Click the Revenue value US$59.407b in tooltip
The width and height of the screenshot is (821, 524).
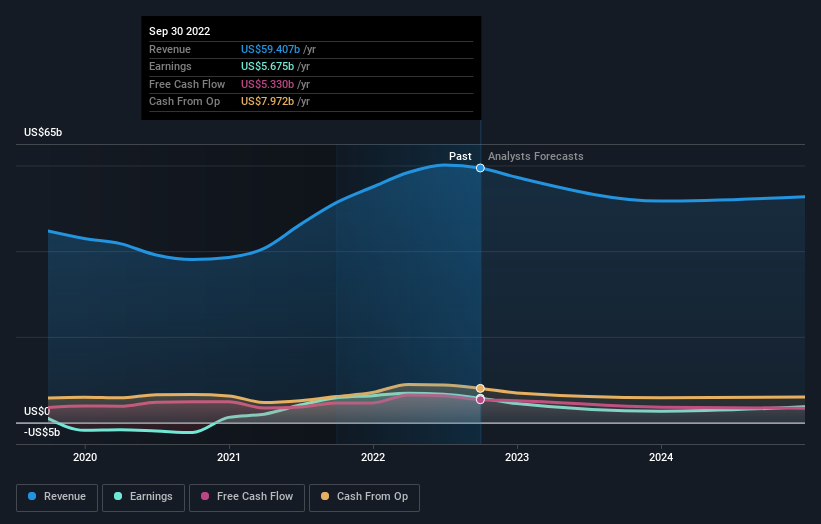[x=270, y=49]
